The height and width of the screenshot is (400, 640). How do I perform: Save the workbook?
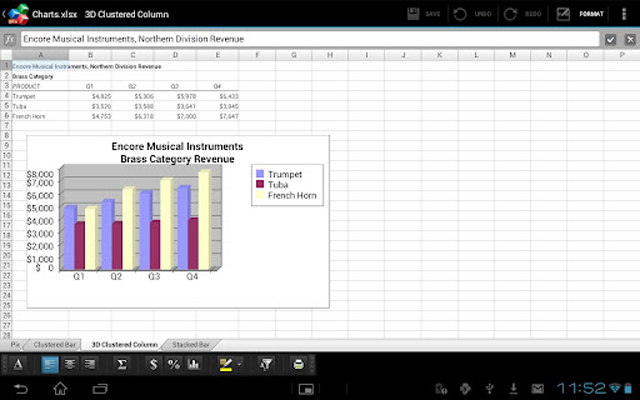[424, 14]
